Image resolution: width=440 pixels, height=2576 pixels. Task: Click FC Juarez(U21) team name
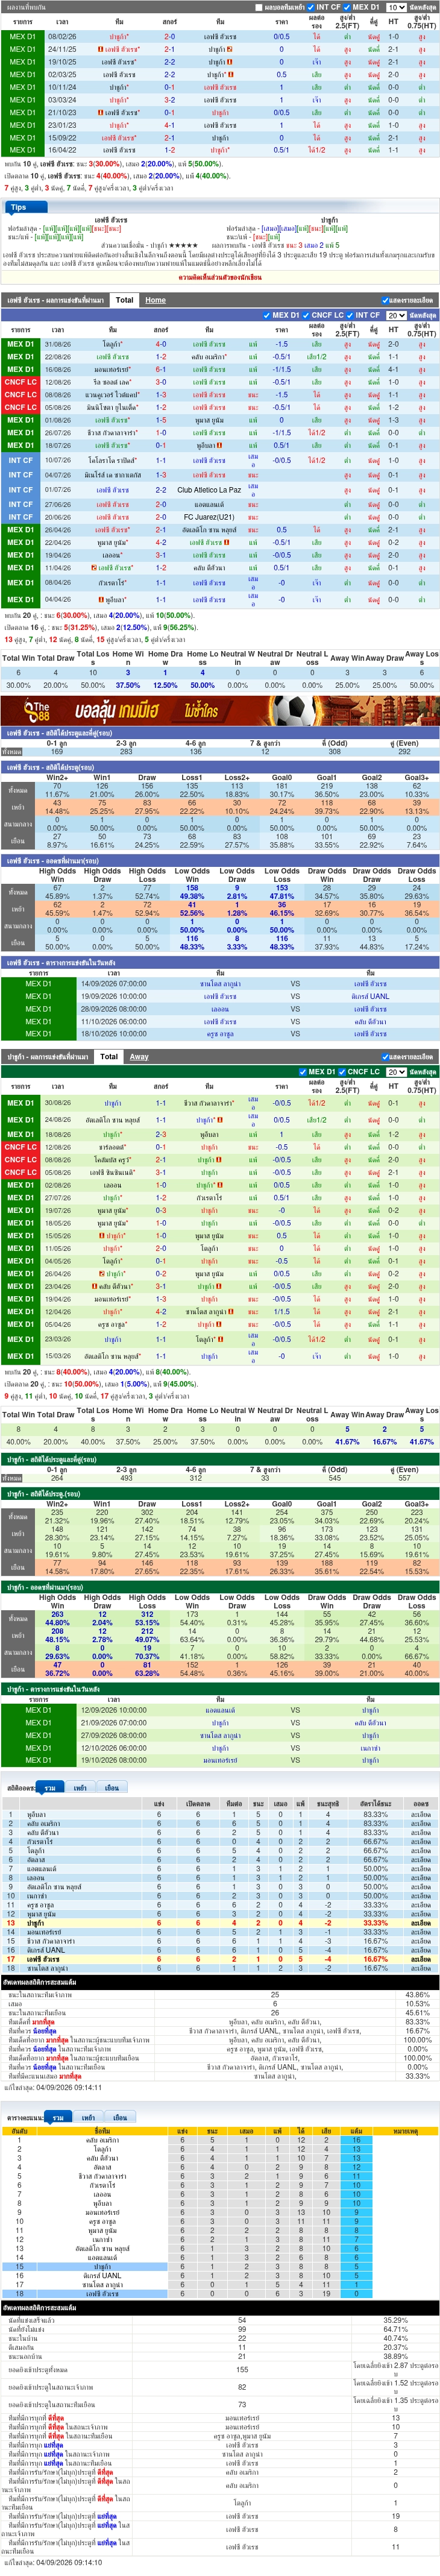tap(209, 517)
